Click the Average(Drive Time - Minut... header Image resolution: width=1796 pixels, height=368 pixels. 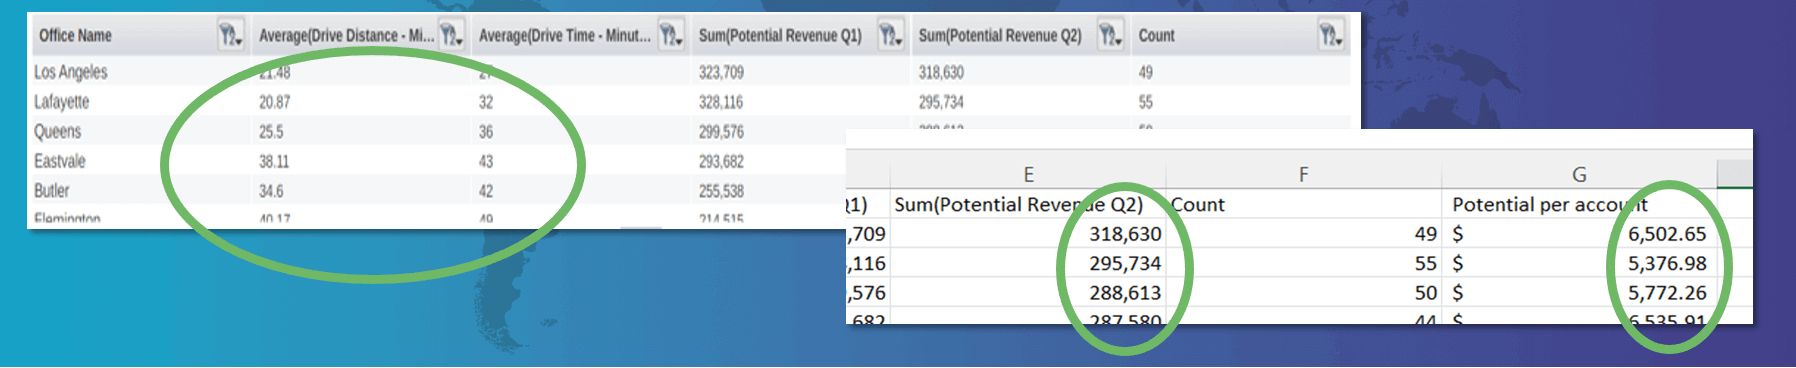click(564, 36)
